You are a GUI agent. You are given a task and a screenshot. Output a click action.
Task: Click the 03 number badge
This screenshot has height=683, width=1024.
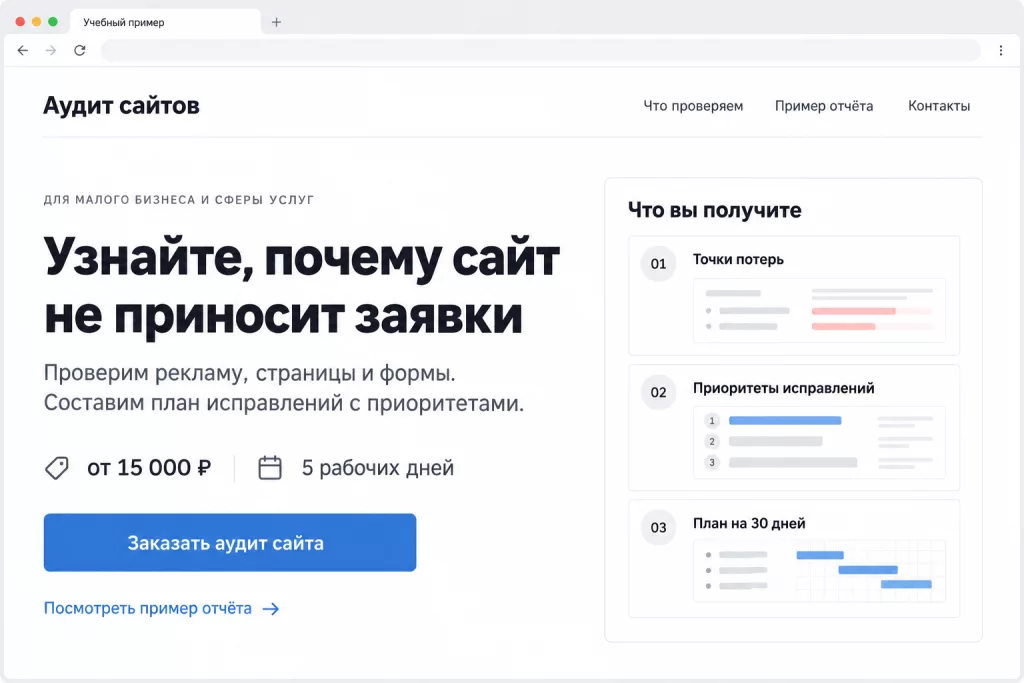(x=658, y=528)
